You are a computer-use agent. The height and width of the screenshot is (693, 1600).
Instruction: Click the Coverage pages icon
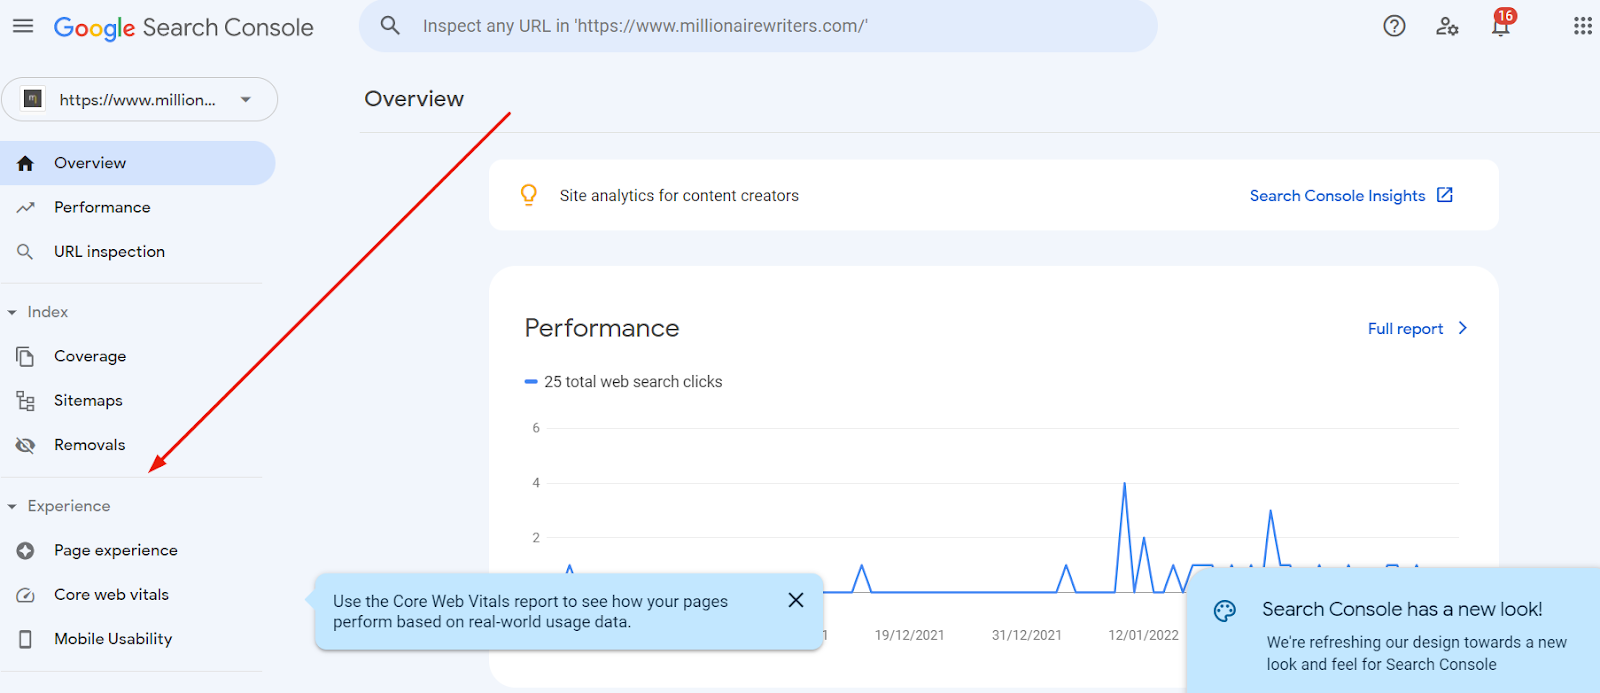[x=26, y=356]
